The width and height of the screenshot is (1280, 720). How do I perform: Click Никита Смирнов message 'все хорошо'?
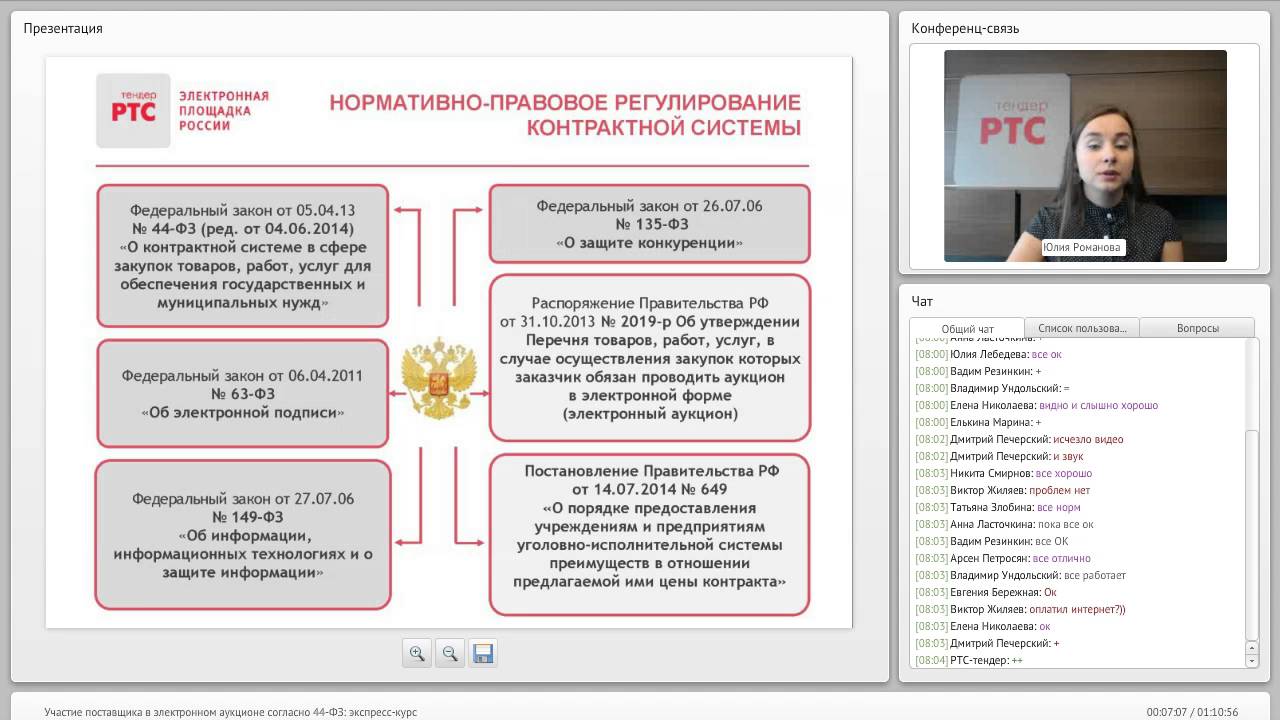coord(1064,473)
